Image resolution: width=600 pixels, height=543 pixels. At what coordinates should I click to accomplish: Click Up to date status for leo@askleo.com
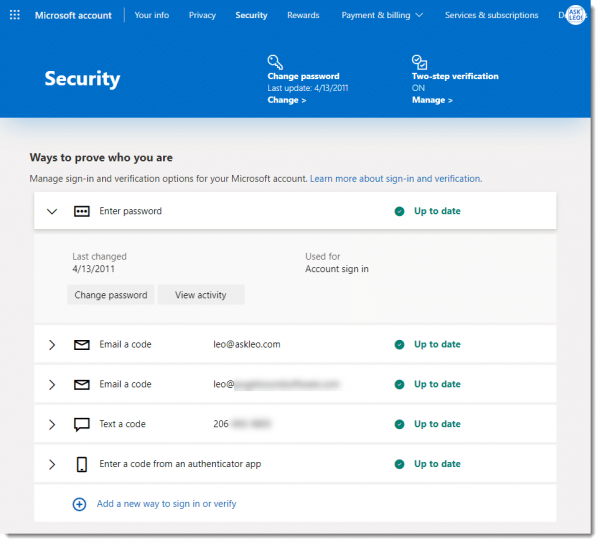[x=437, y=344]
